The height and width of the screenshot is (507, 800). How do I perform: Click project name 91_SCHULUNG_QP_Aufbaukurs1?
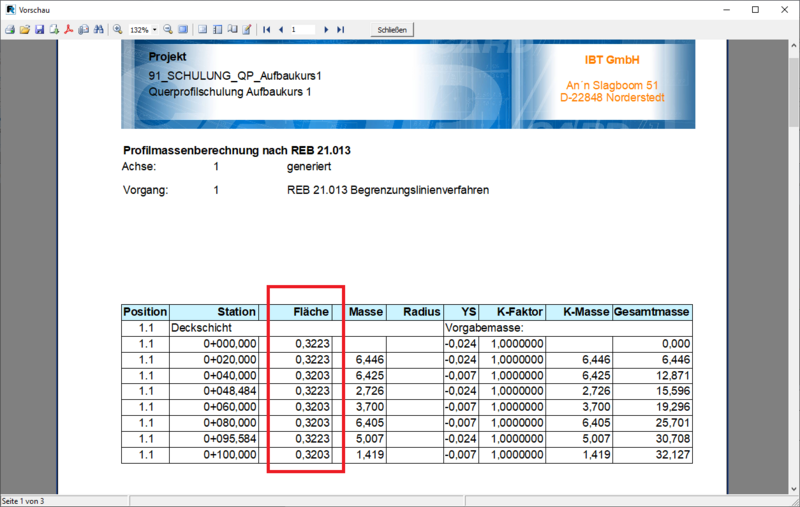235,76
